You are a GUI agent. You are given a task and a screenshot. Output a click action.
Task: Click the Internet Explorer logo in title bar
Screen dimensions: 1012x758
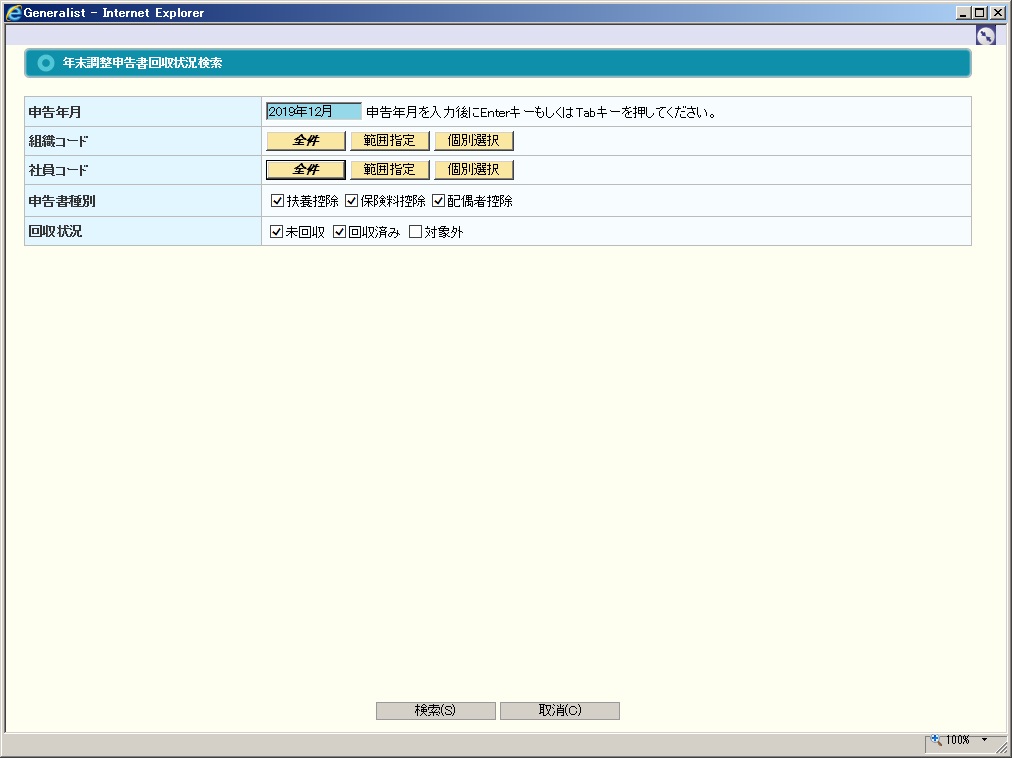pyautogui.click(x=13, y=13)
